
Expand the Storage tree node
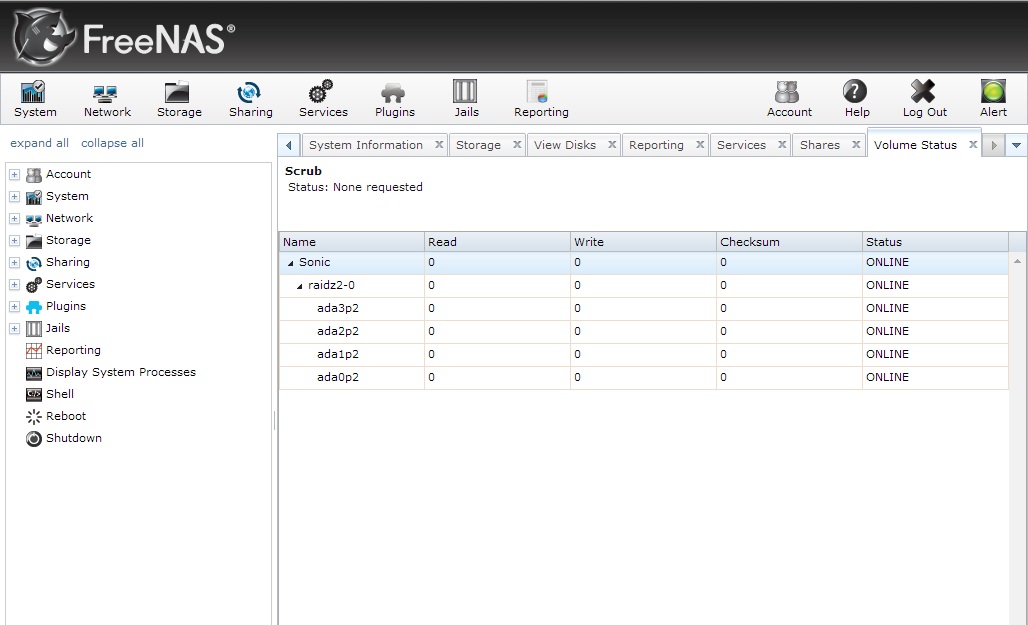14,241
